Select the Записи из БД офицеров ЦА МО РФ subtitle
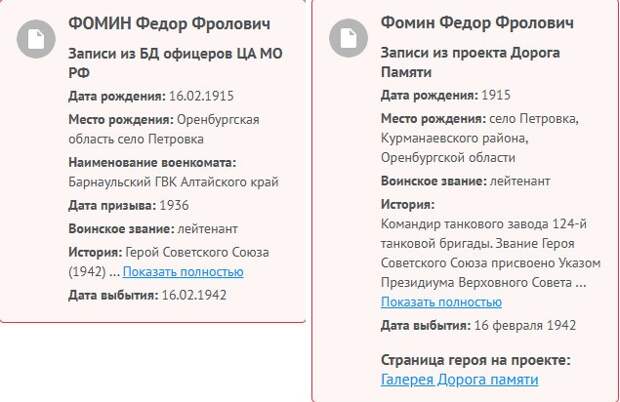620x402 pixels. pos(175,63)
